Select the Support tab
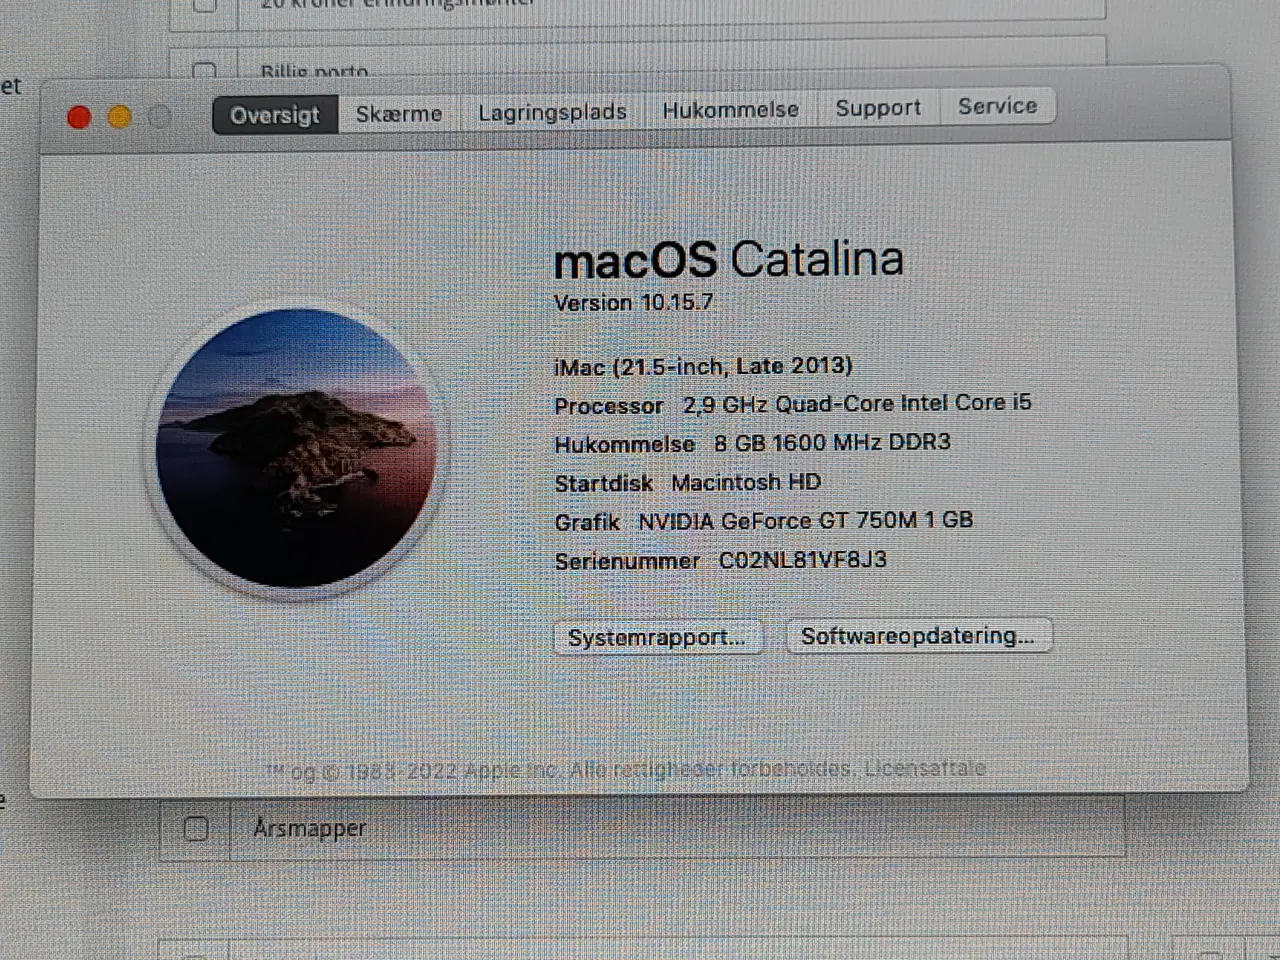The image size is (1280, 960). coord(878,108)
